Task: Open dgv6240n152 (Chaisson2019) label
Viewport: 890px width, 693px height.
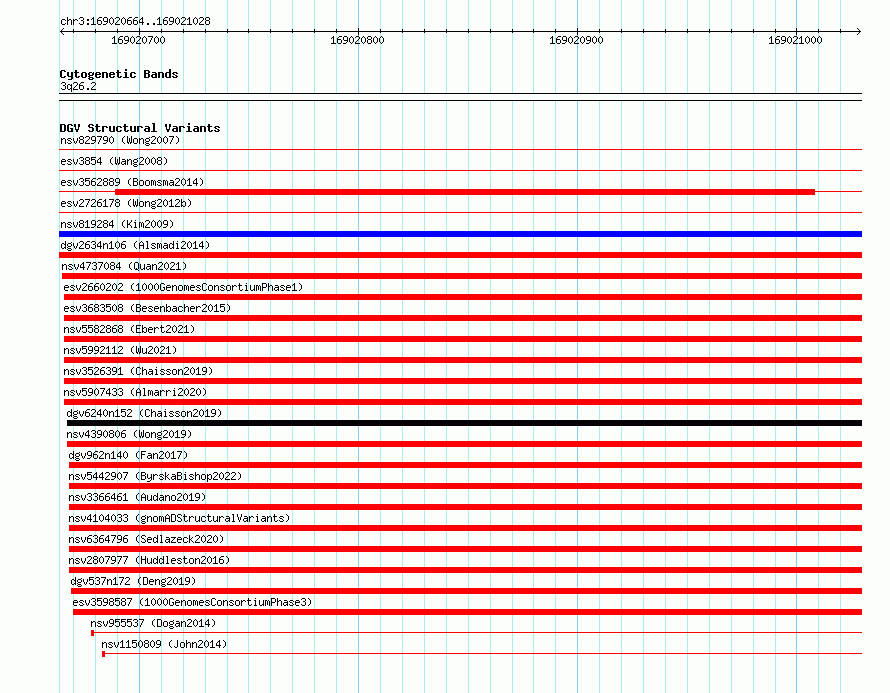Action: coord(144,413)
